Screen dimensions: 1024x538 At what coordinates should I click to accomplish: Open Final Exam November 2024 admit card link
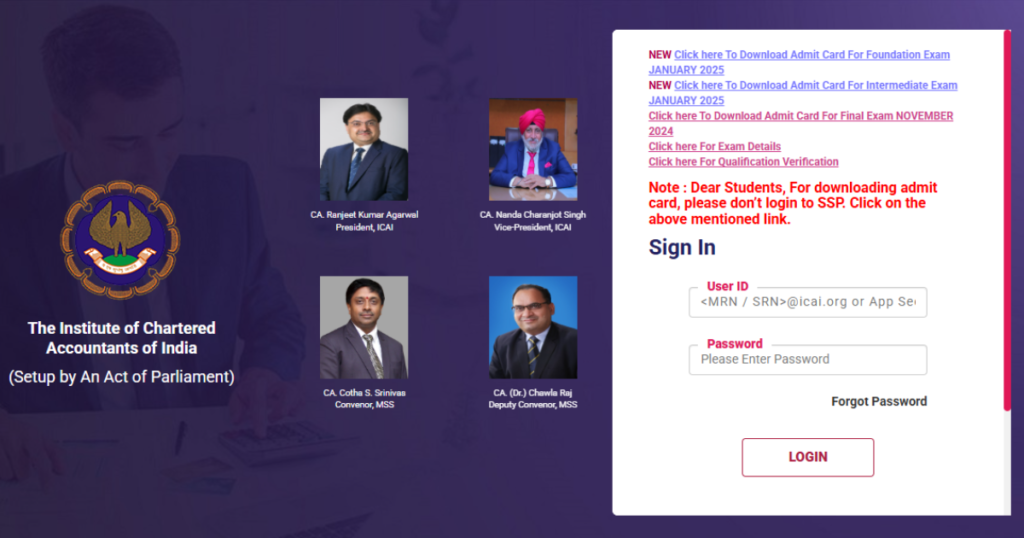tap(801, 123)
